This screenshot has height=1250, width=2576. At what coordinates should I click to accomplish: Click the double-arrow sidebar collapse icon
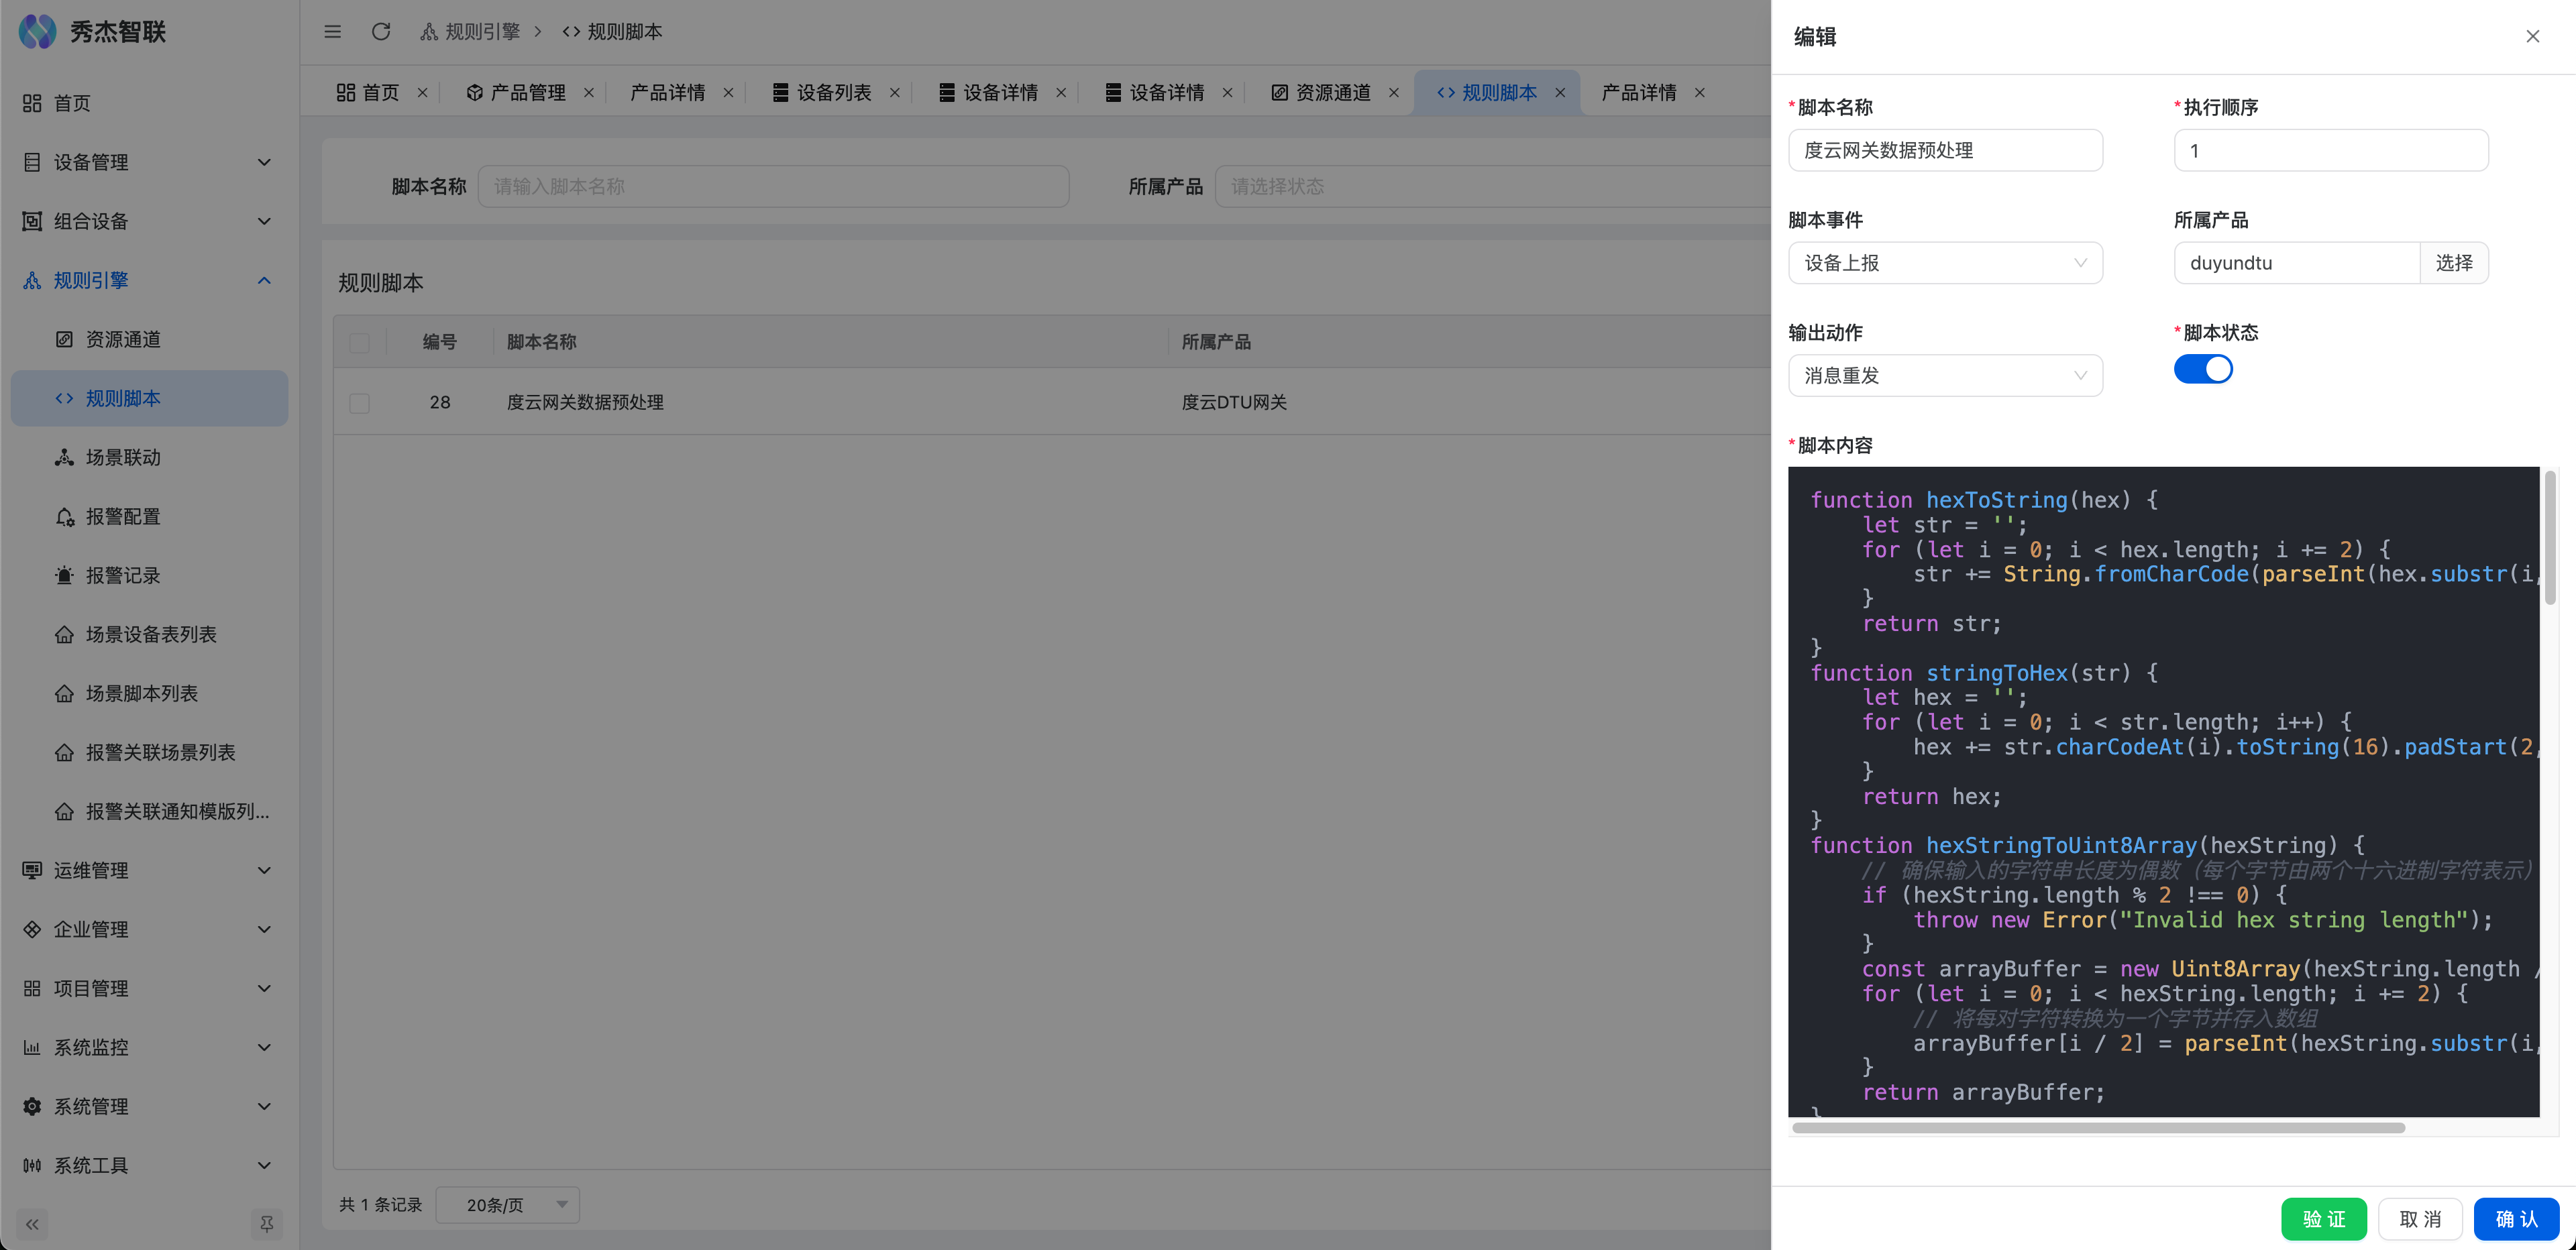[32, 1224]
